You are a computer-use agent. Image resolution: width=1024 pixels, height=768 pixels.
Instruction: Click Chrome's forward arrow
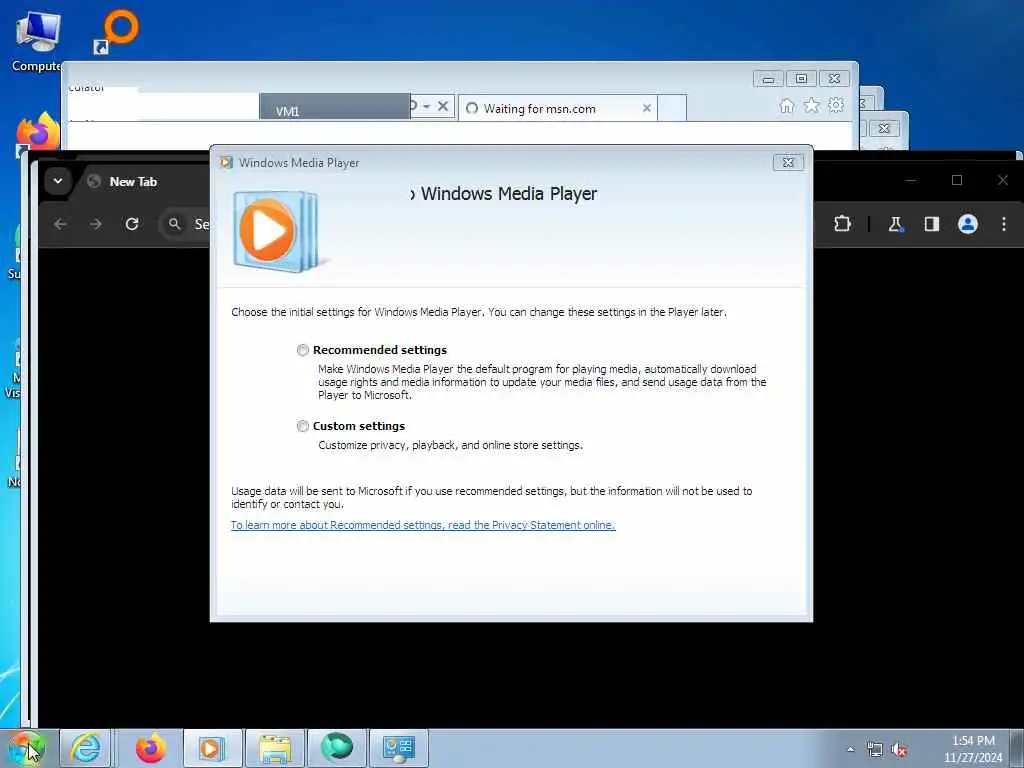coord(96,224)
